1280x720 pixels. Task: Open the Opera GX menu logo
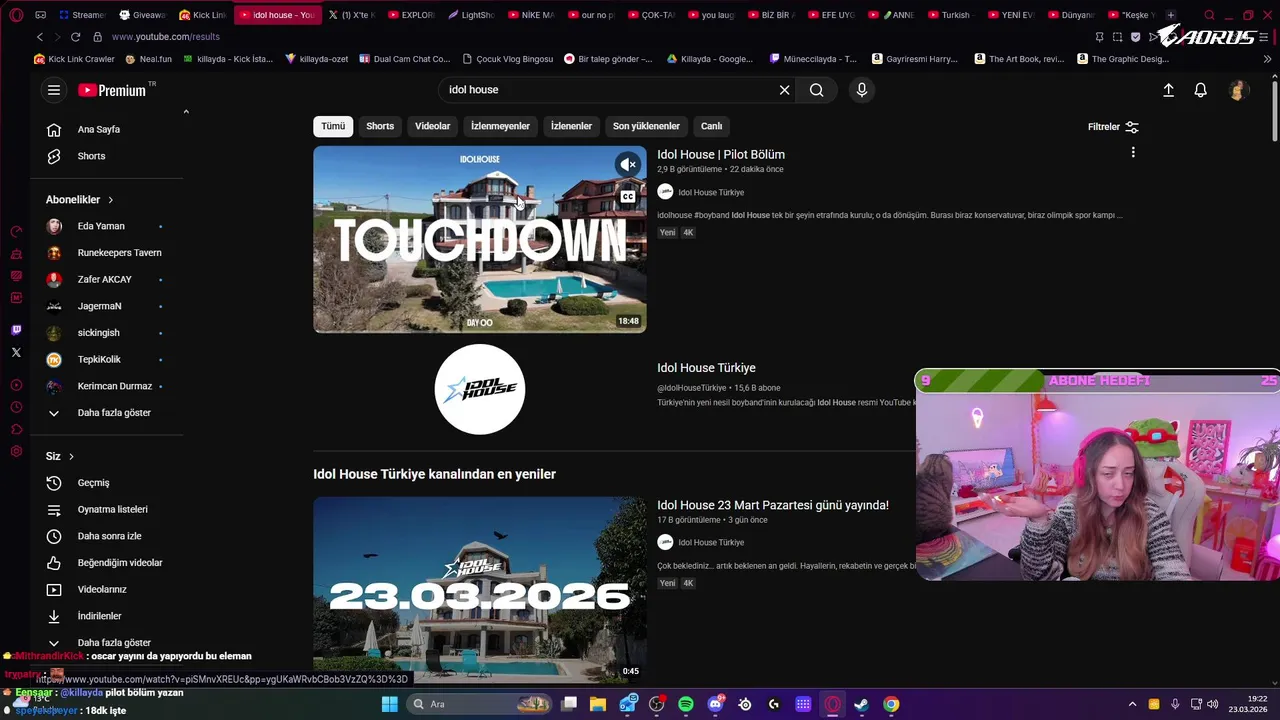point(16,15)
